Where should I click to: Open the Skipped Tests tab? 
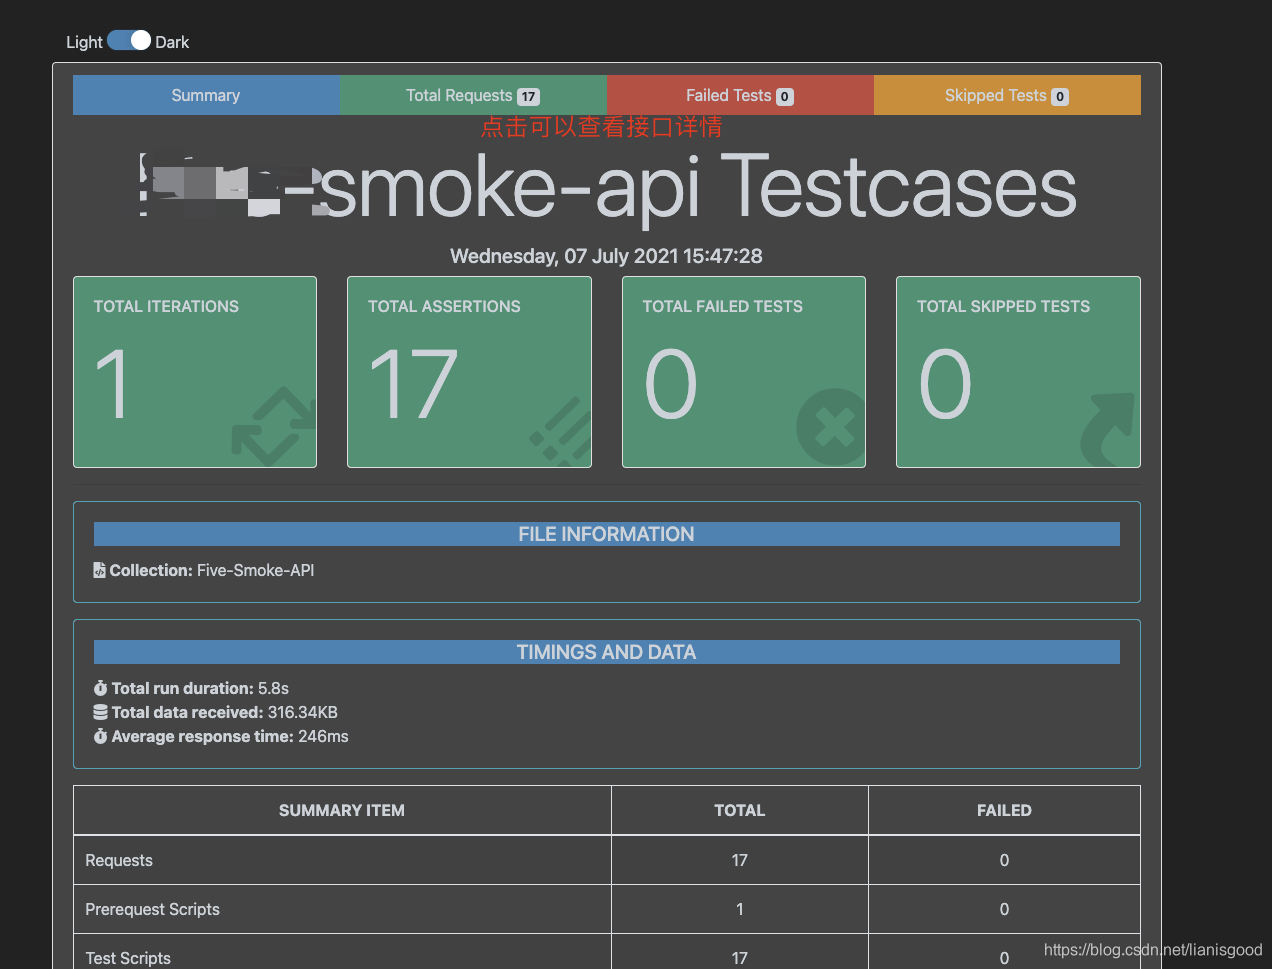click(1007, 95)
